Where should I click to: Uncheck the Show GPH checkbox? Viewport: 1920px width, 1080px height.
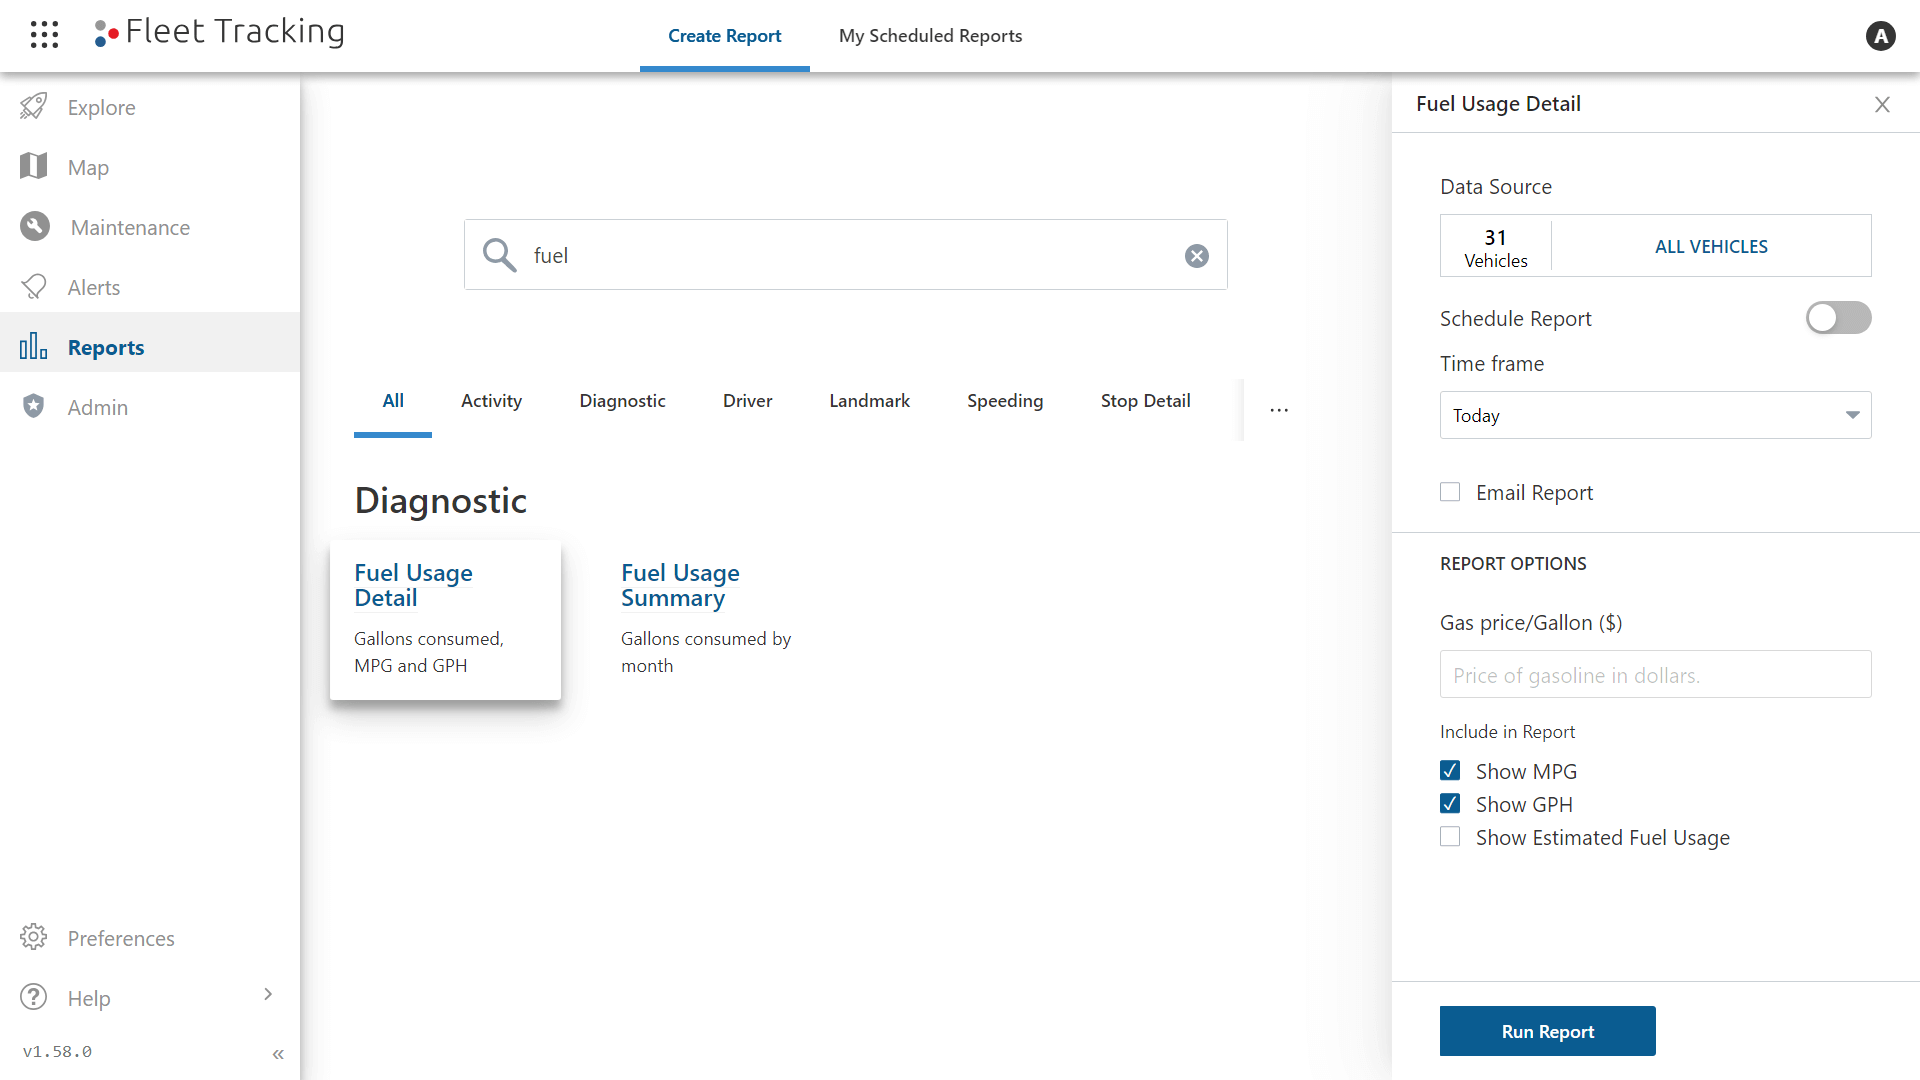point(1450,804)
